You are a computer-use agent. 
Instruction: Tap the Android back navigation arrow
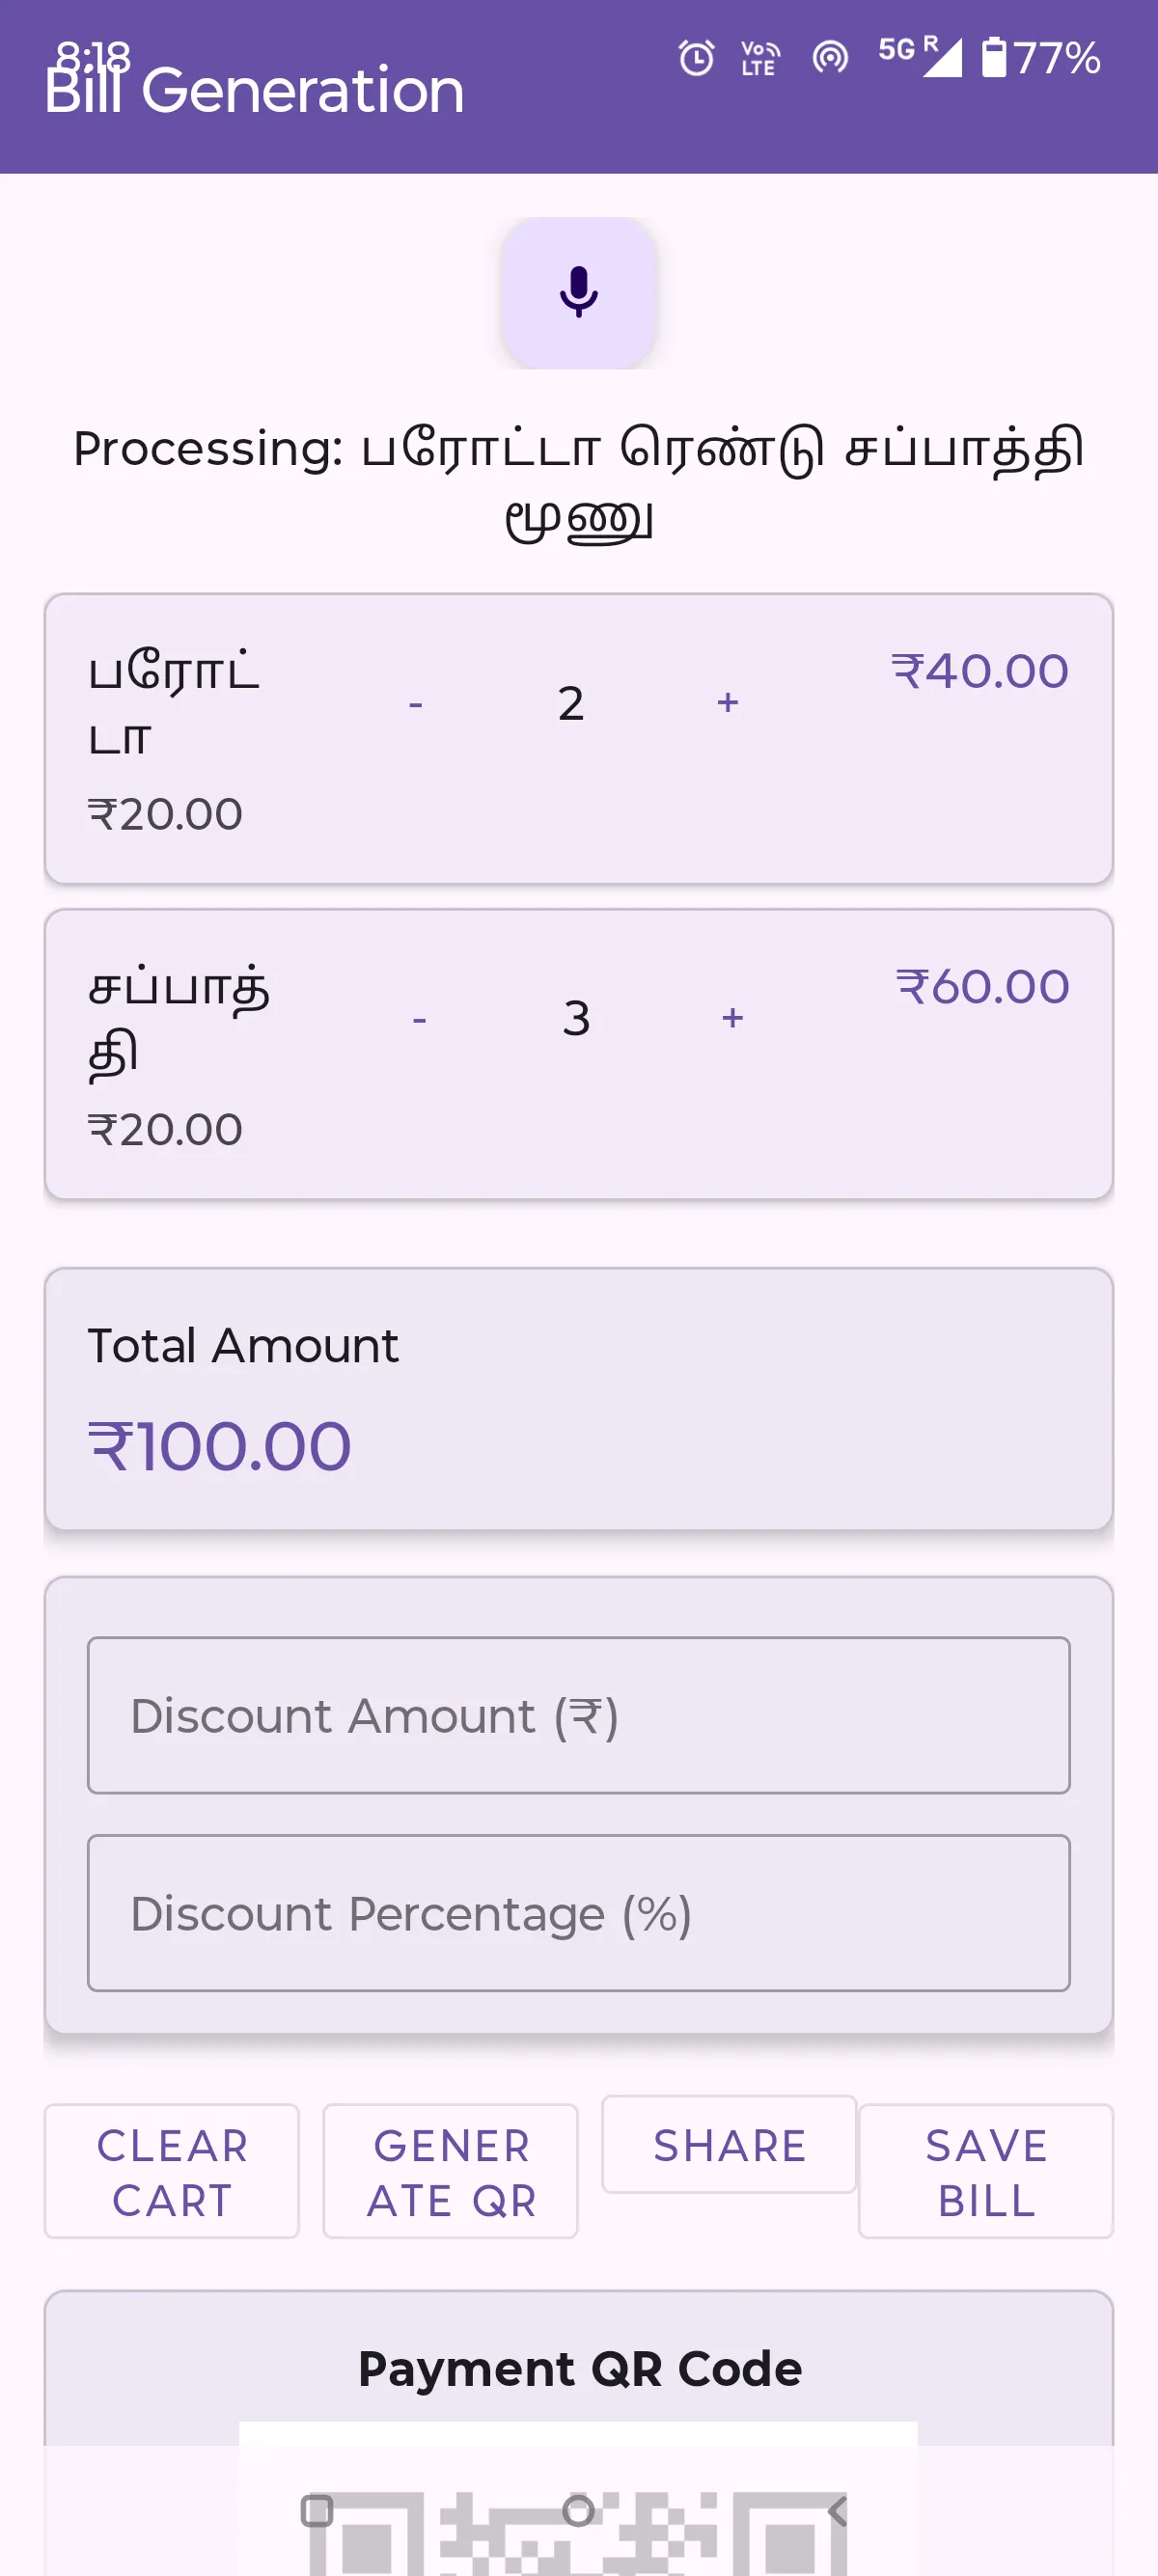(838, 2510)
